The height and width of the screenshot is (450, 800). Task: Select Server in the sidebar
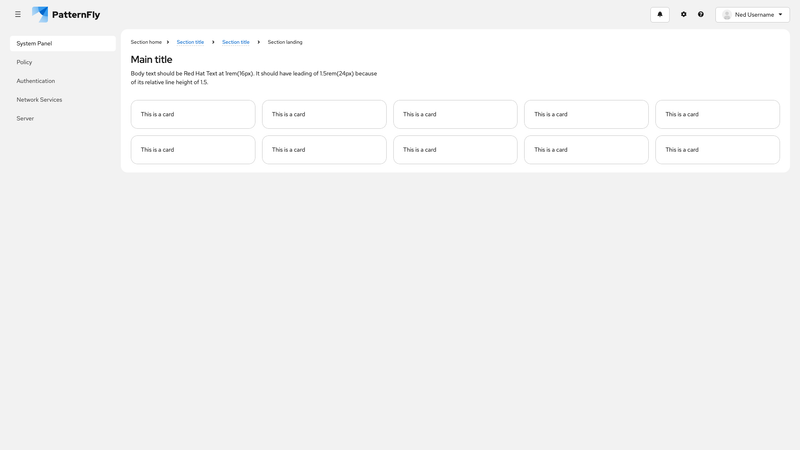point(63,118)
